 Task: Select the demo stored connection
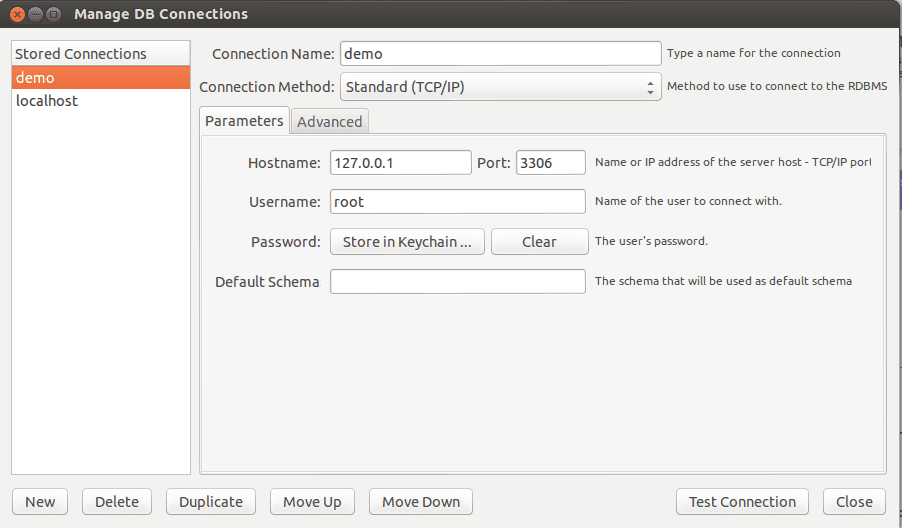point(101,77)
